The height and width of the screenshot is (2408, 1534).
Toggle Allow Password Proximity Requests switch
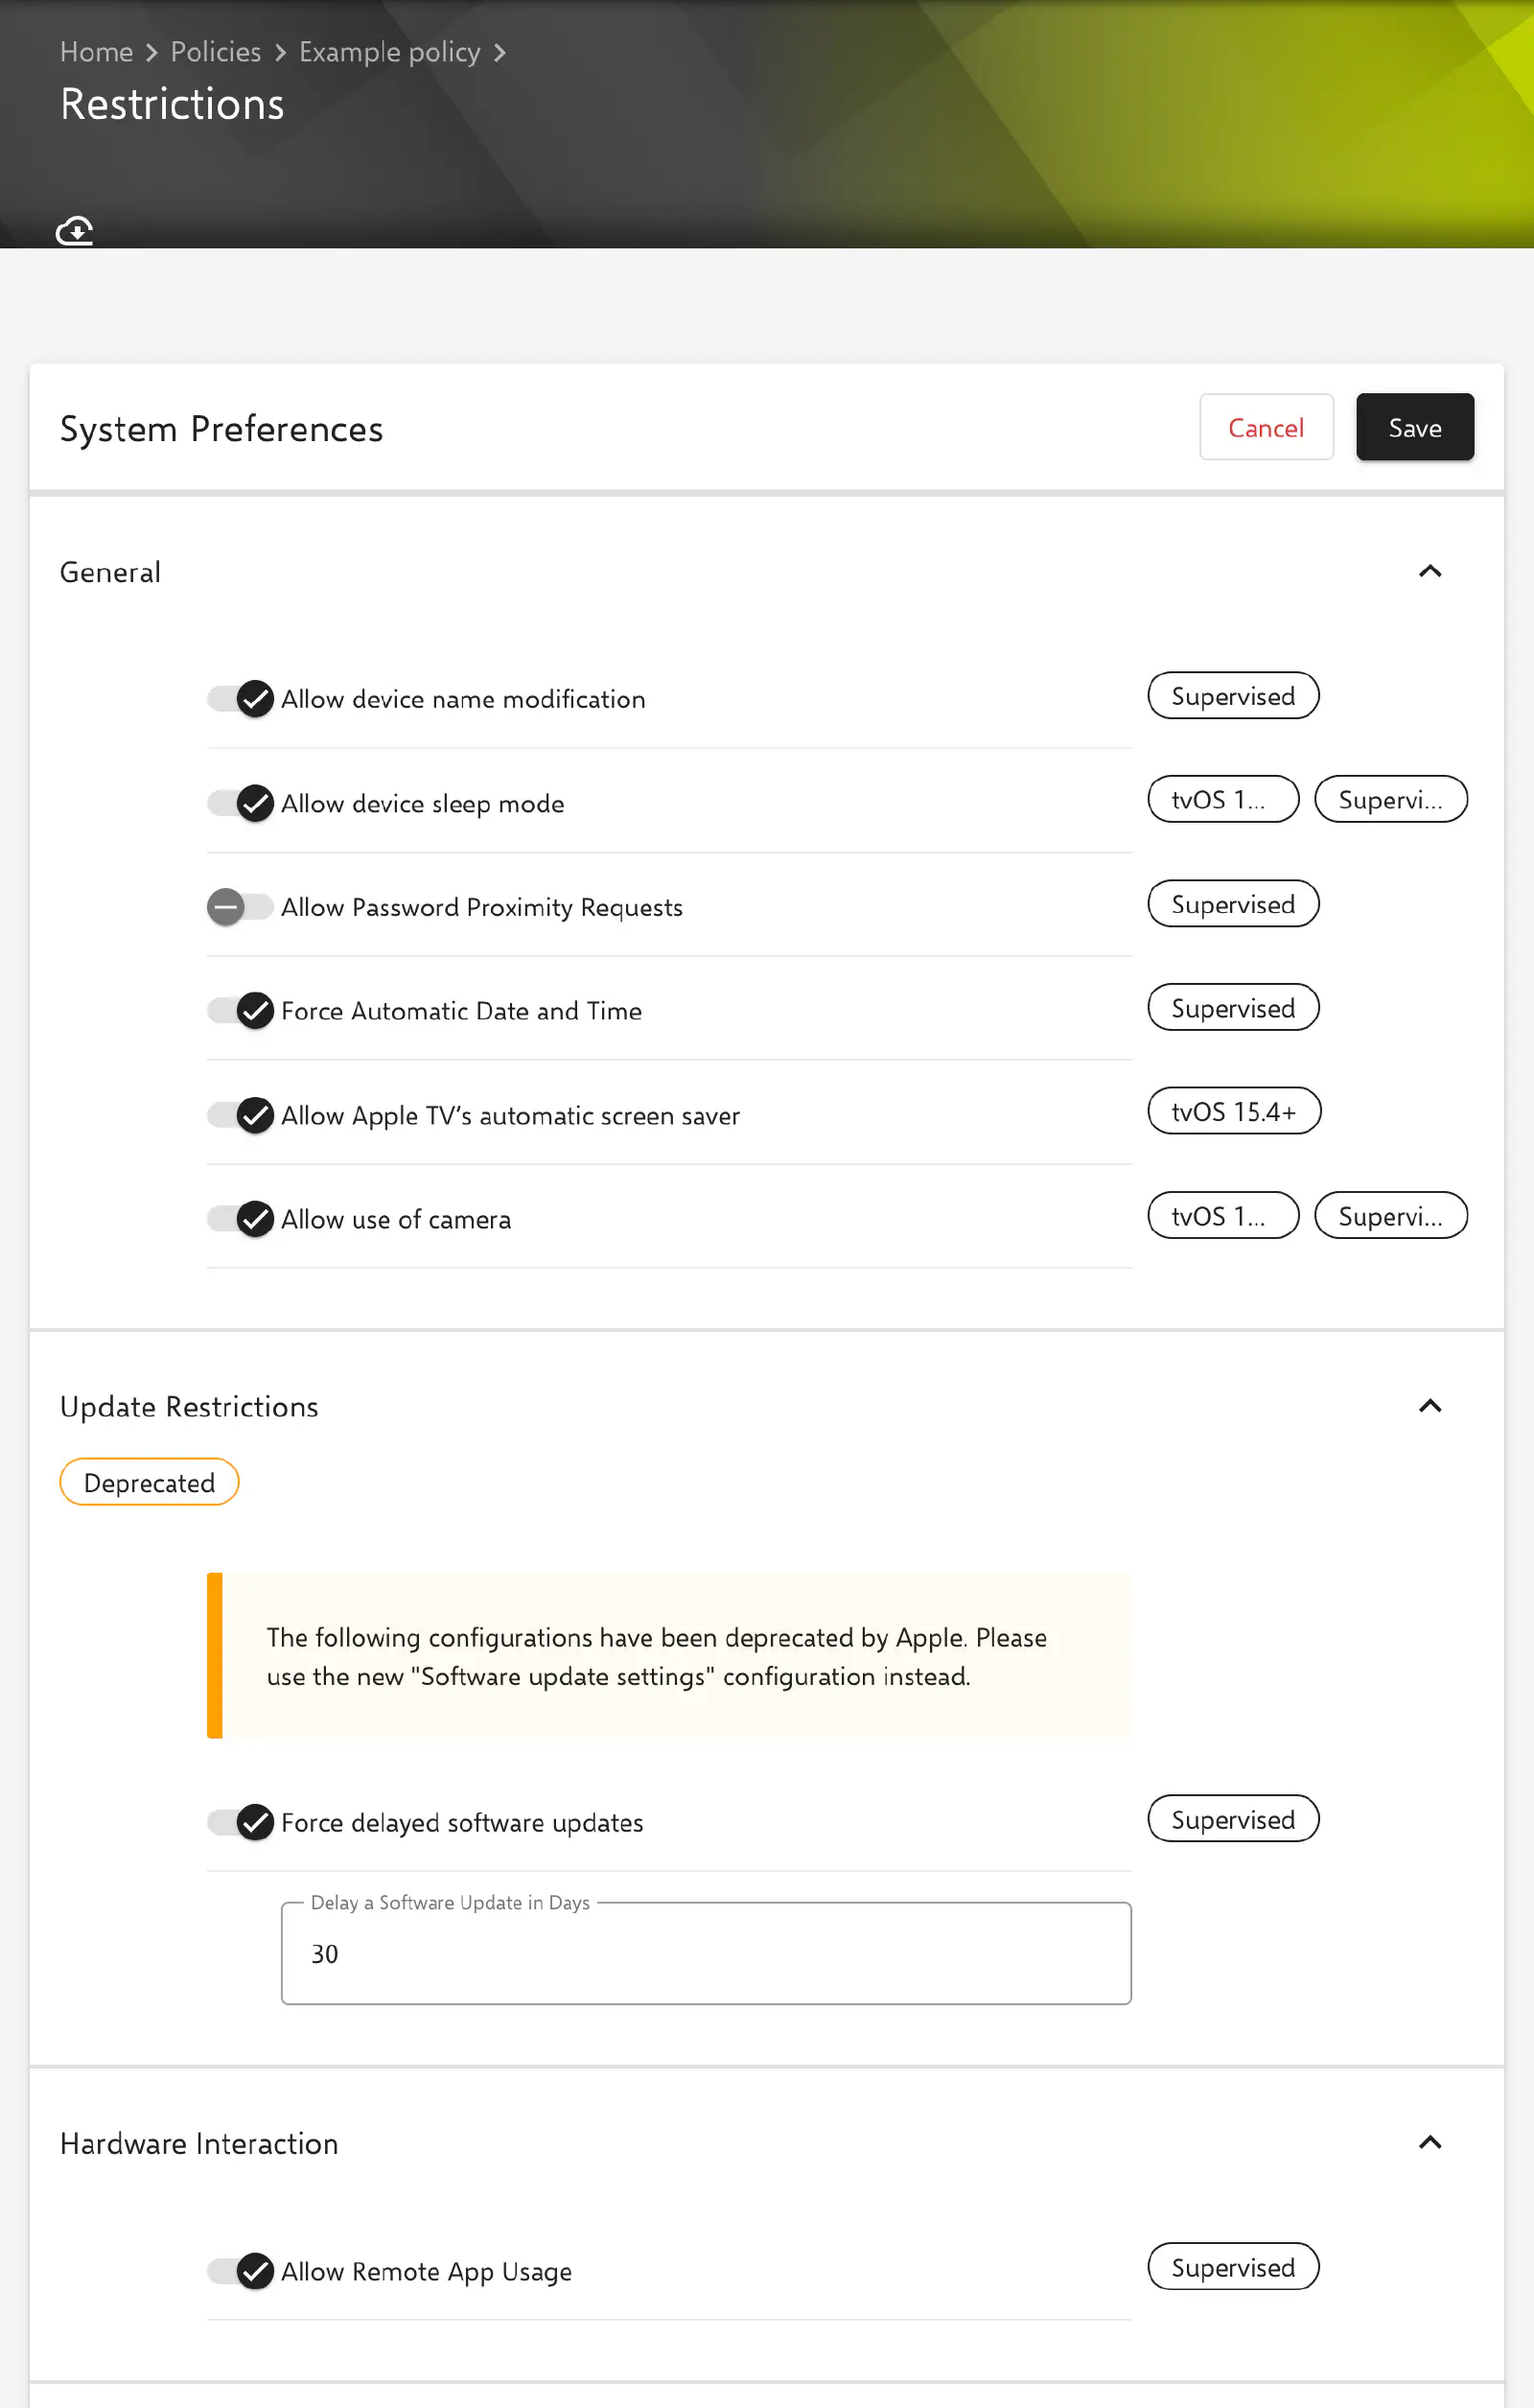tap(240, 907)
